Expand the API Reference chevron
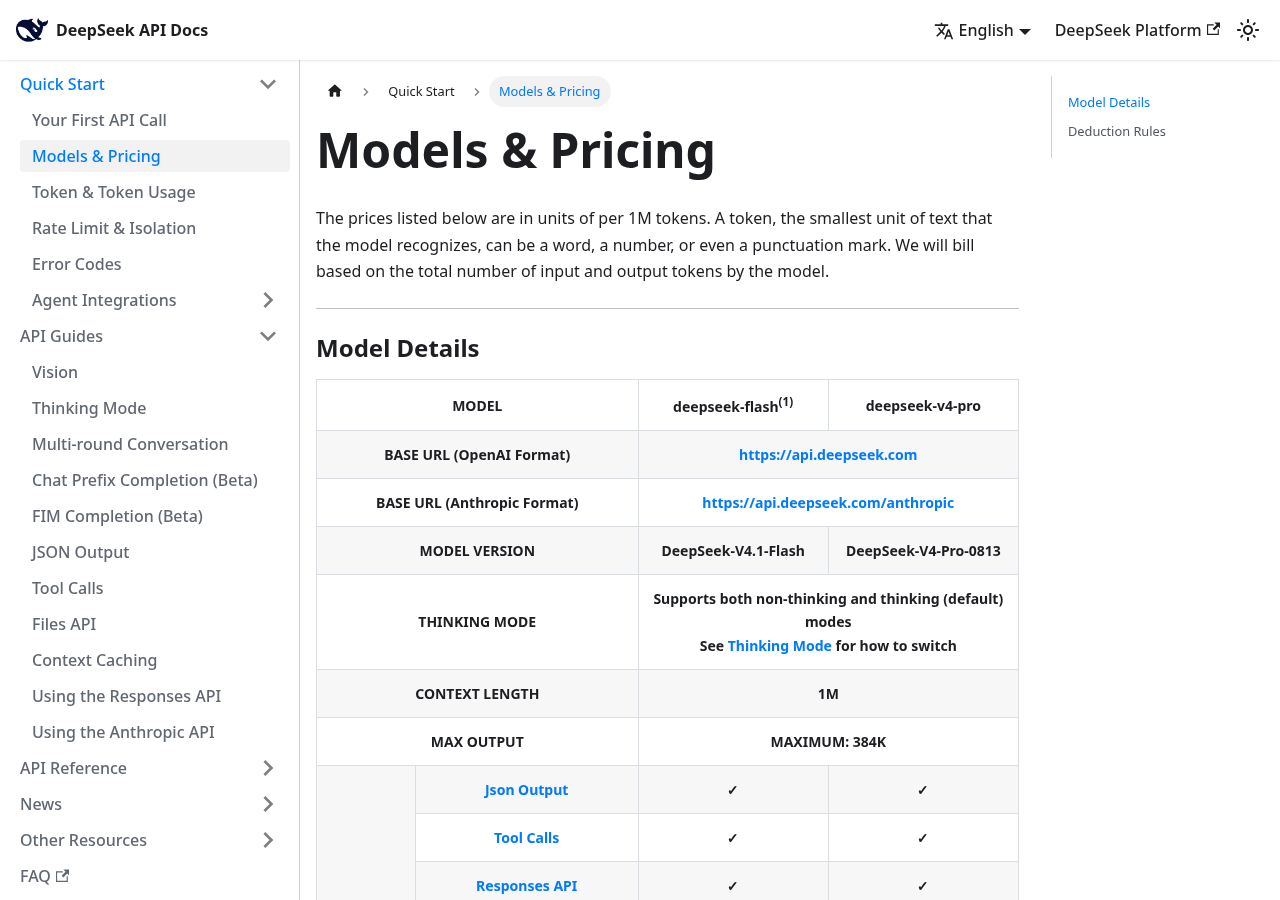 pyautogui.click(x=268, y=768)
